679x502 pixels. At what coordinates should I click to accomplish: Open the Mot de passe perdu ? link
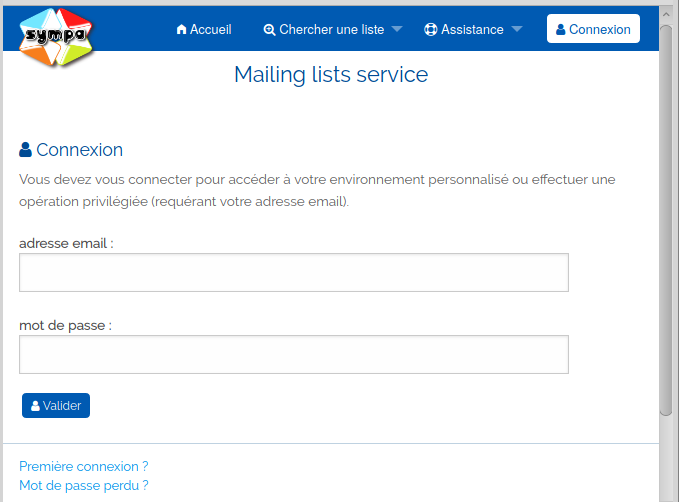(x=84, y=485)
